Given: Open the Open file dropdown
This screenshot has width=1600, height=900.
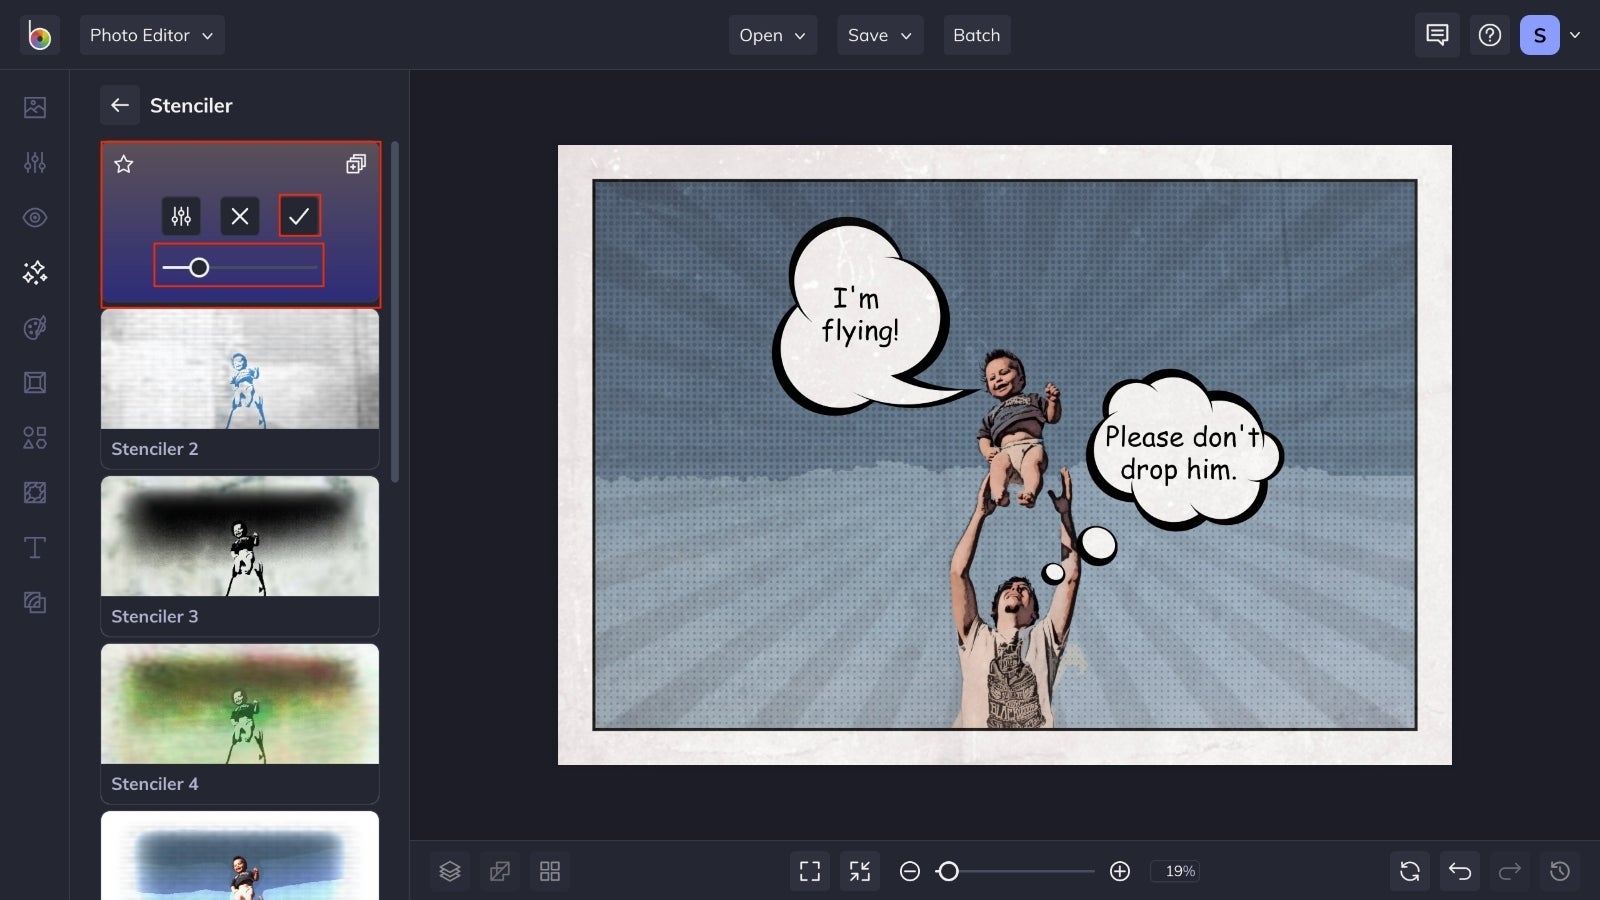Looking at the screenshot, I should pyautogui.click(x=772, y=35).
